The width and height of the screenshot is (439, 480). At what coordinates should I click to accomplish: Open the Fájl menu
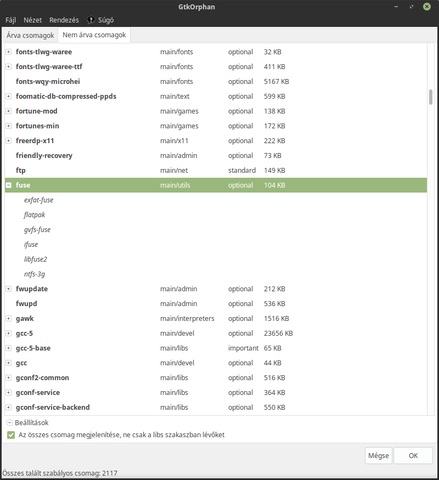click(11, 20)
